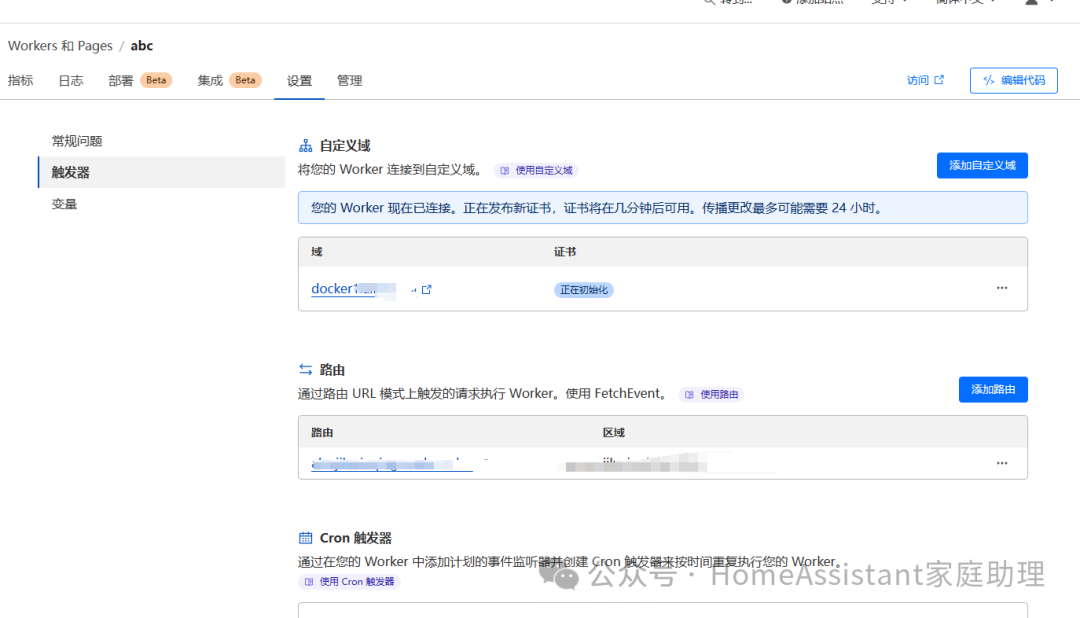
Task: Click the Cron 触发器 calendar icon
Action: click(x=305, y=538)
